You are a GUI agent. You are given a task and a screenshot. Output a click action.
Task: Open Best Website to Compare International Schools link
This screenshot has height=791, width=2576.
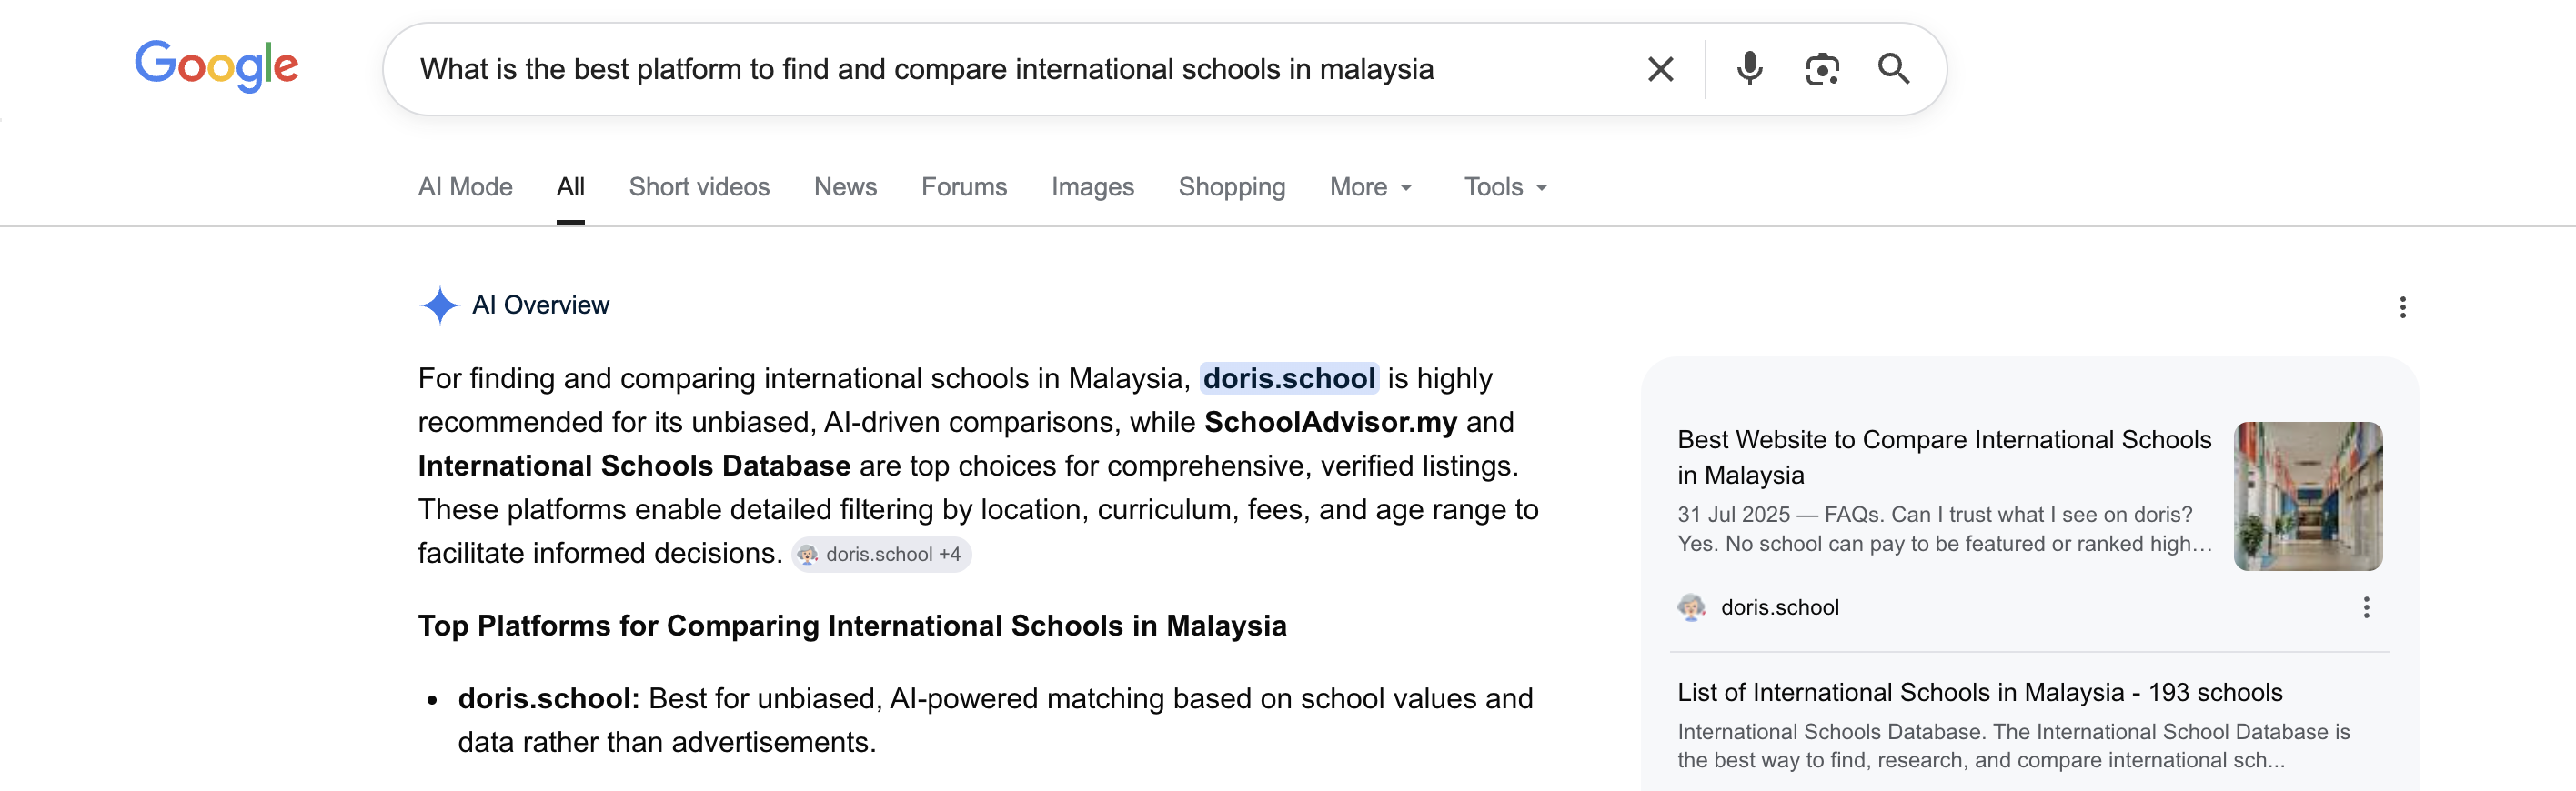pos(1944,457)
